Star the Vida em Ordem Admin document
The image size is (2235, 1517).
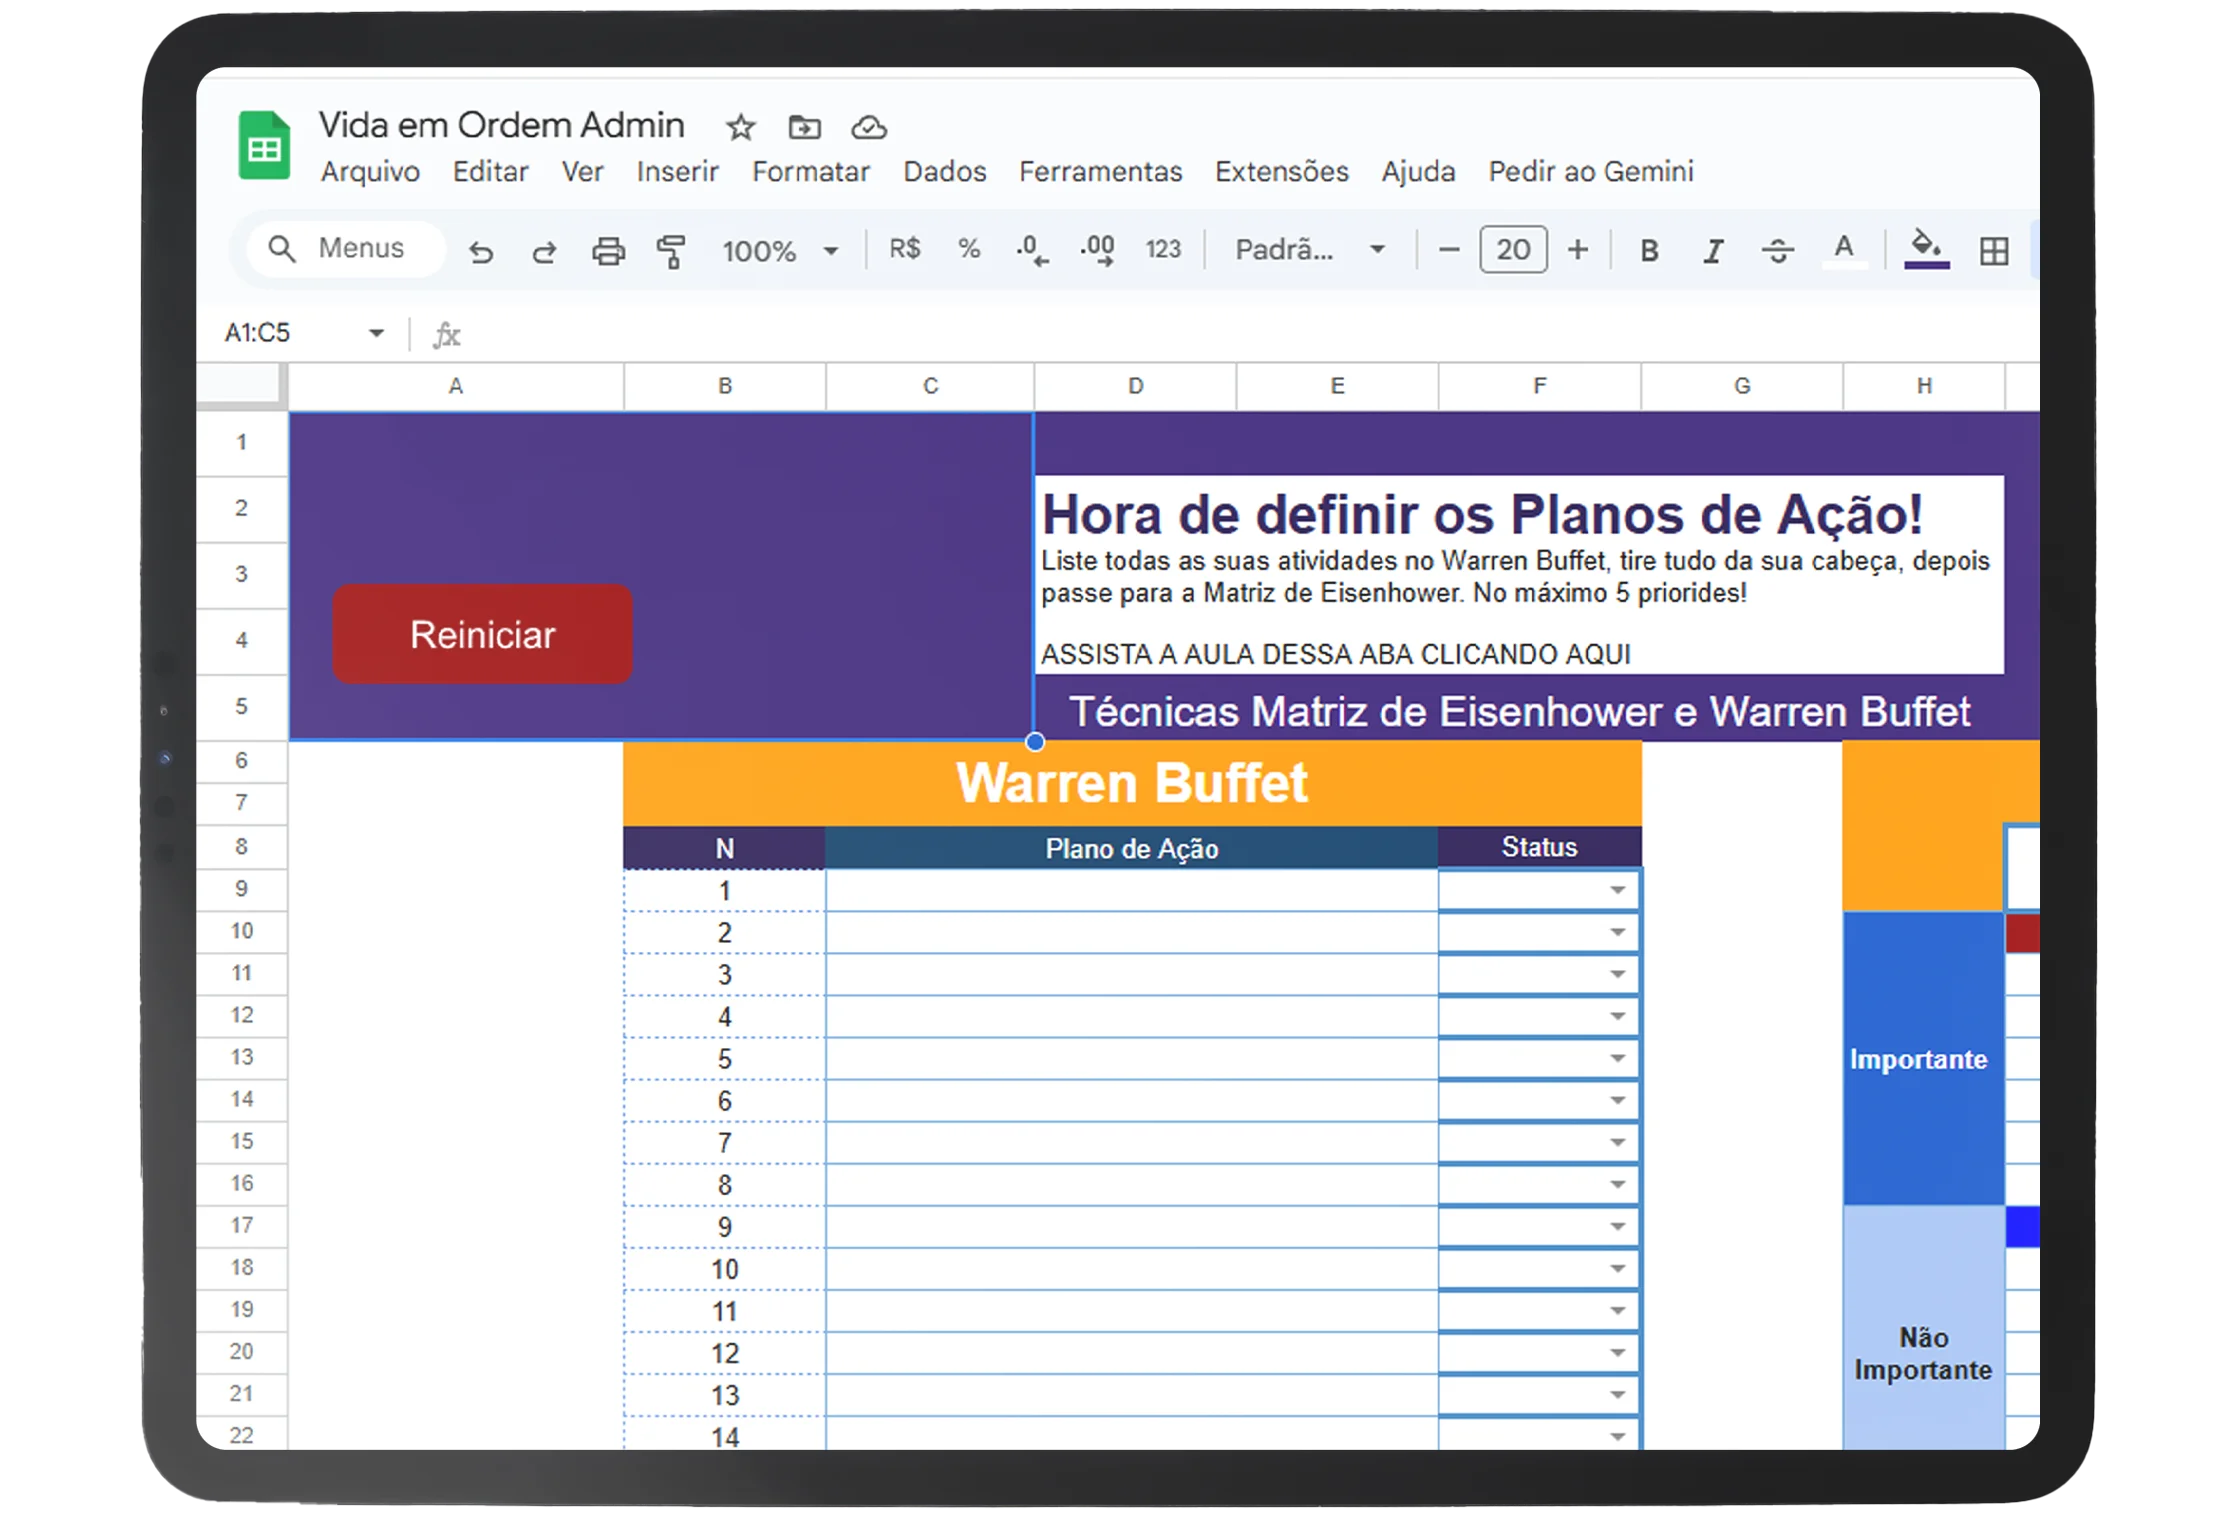(740, 127)
